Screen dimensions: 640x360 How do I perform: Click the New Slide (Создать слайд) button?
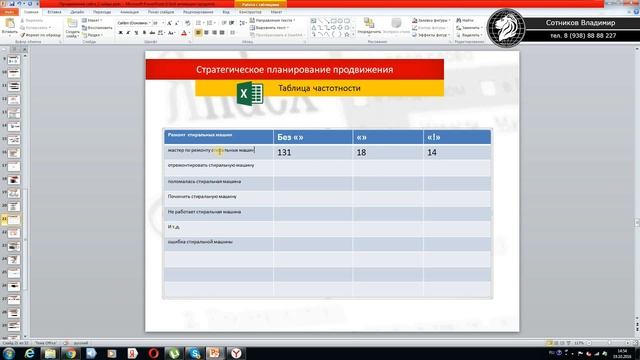click(72, 28)
